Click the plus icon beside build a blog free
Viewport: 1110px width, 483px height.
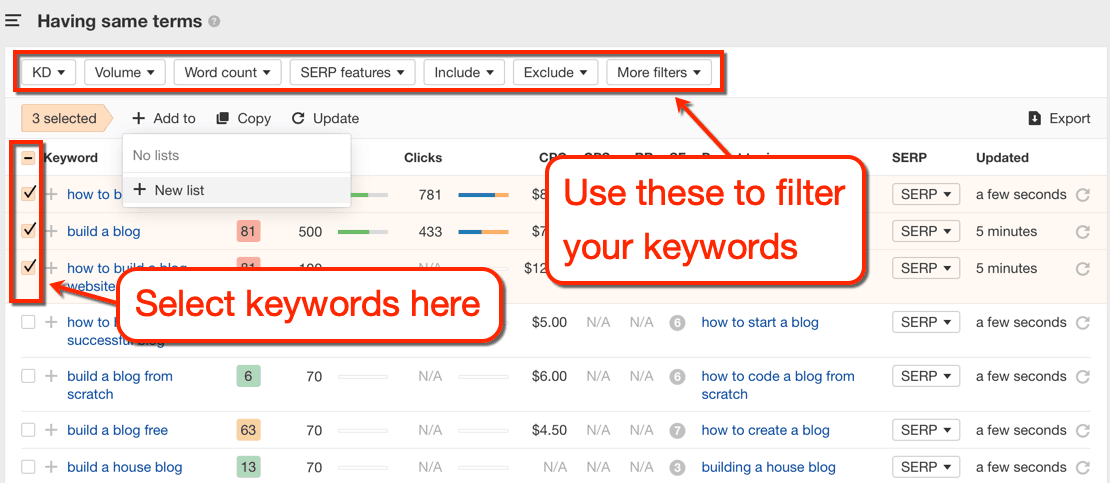click(x=51, y=430)
